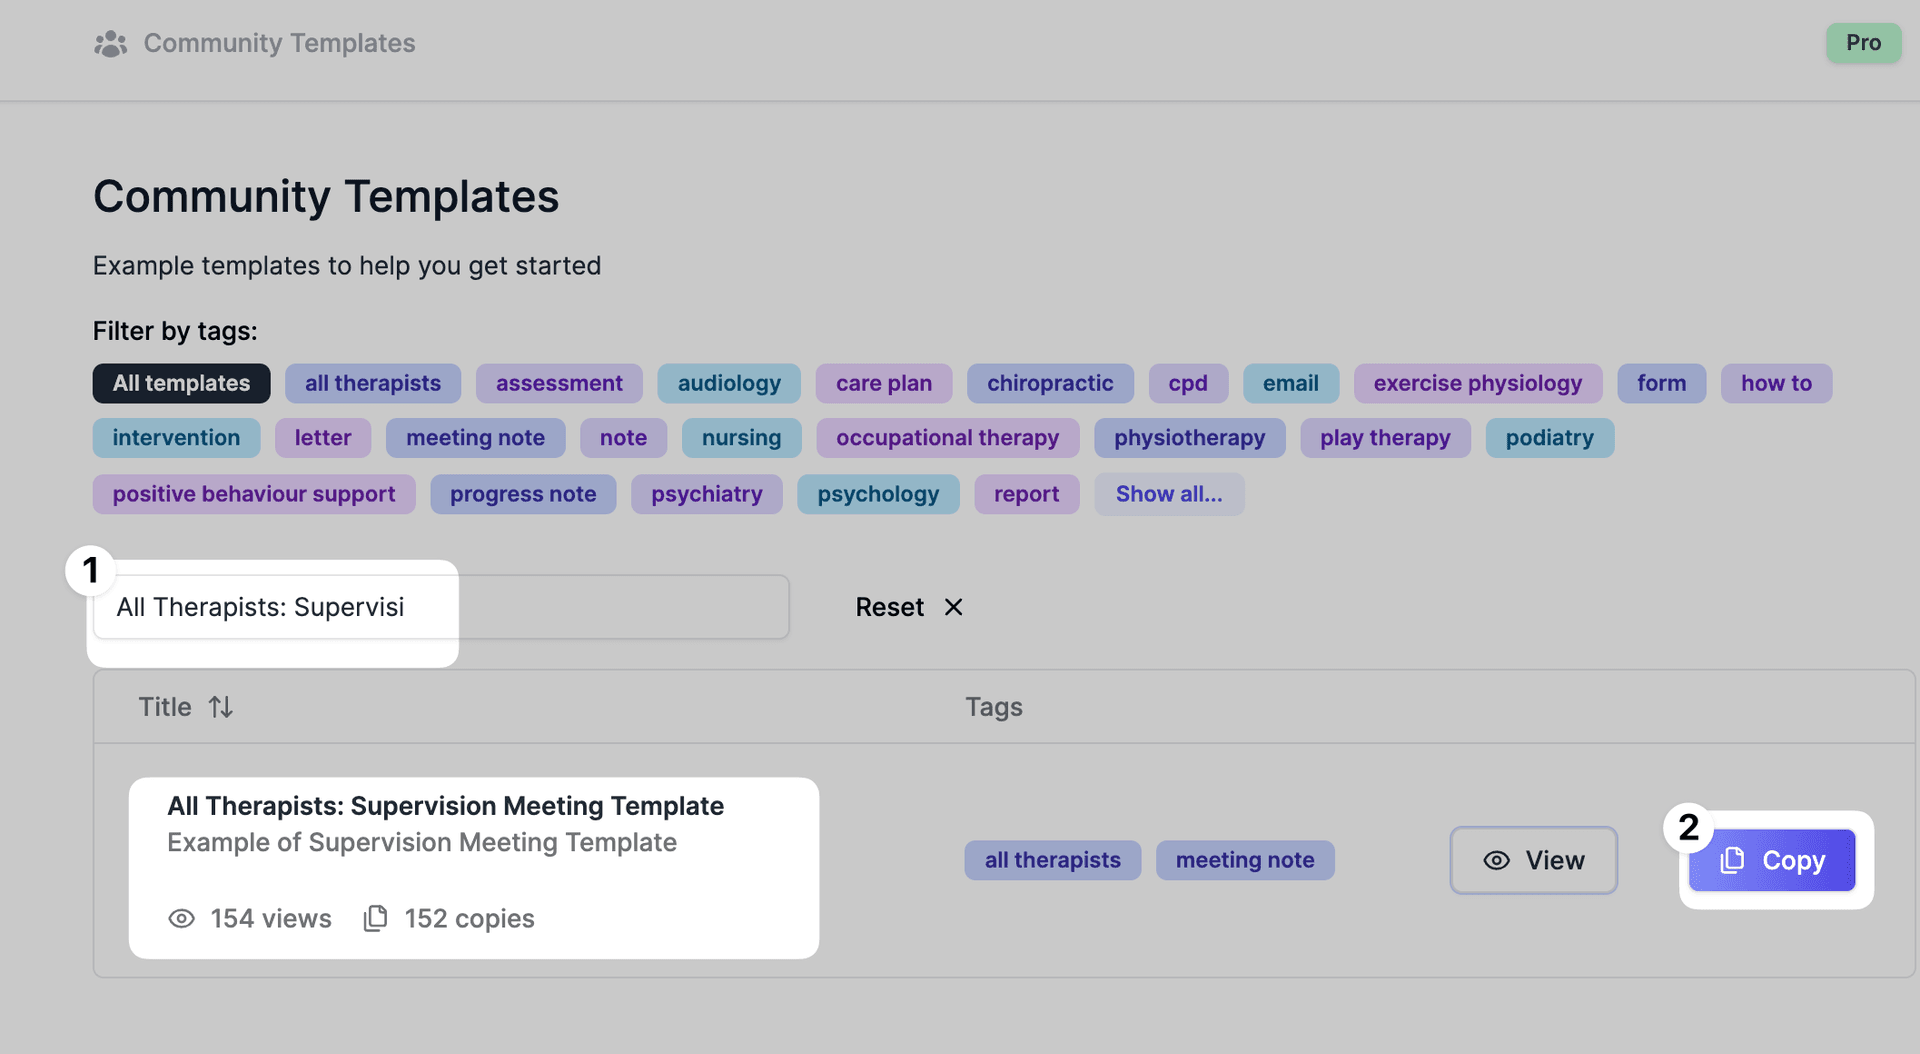Click the copy icon inside the Copy button

tap(1733, 860)
